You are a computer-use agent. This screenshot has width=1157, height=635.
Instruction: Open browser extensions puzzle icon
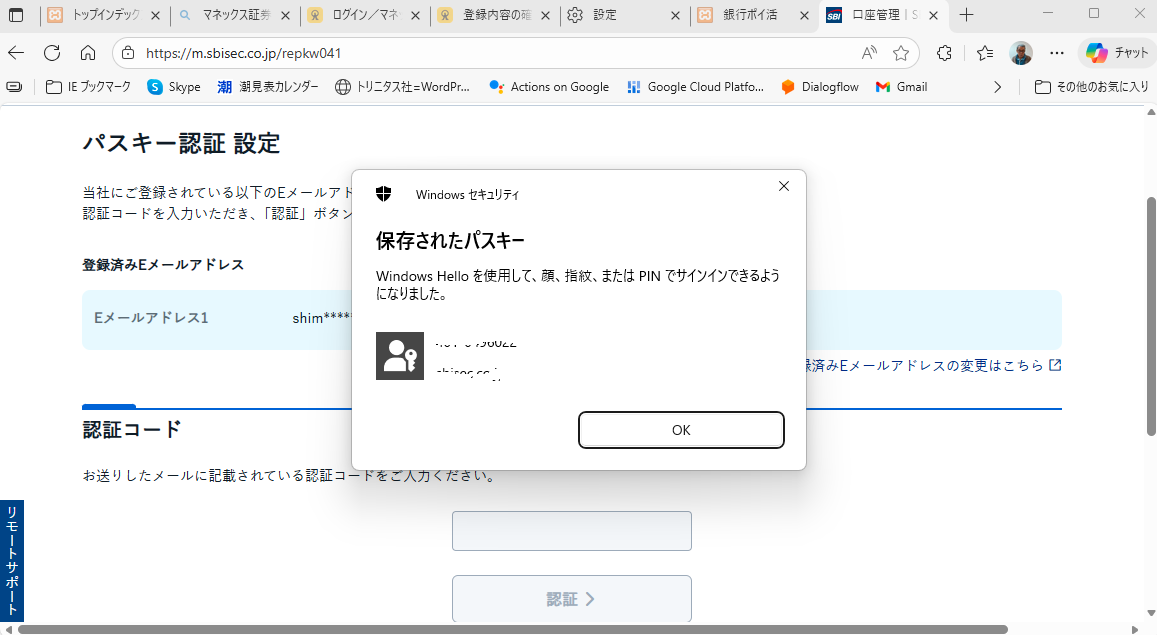[x=944, y=53]
